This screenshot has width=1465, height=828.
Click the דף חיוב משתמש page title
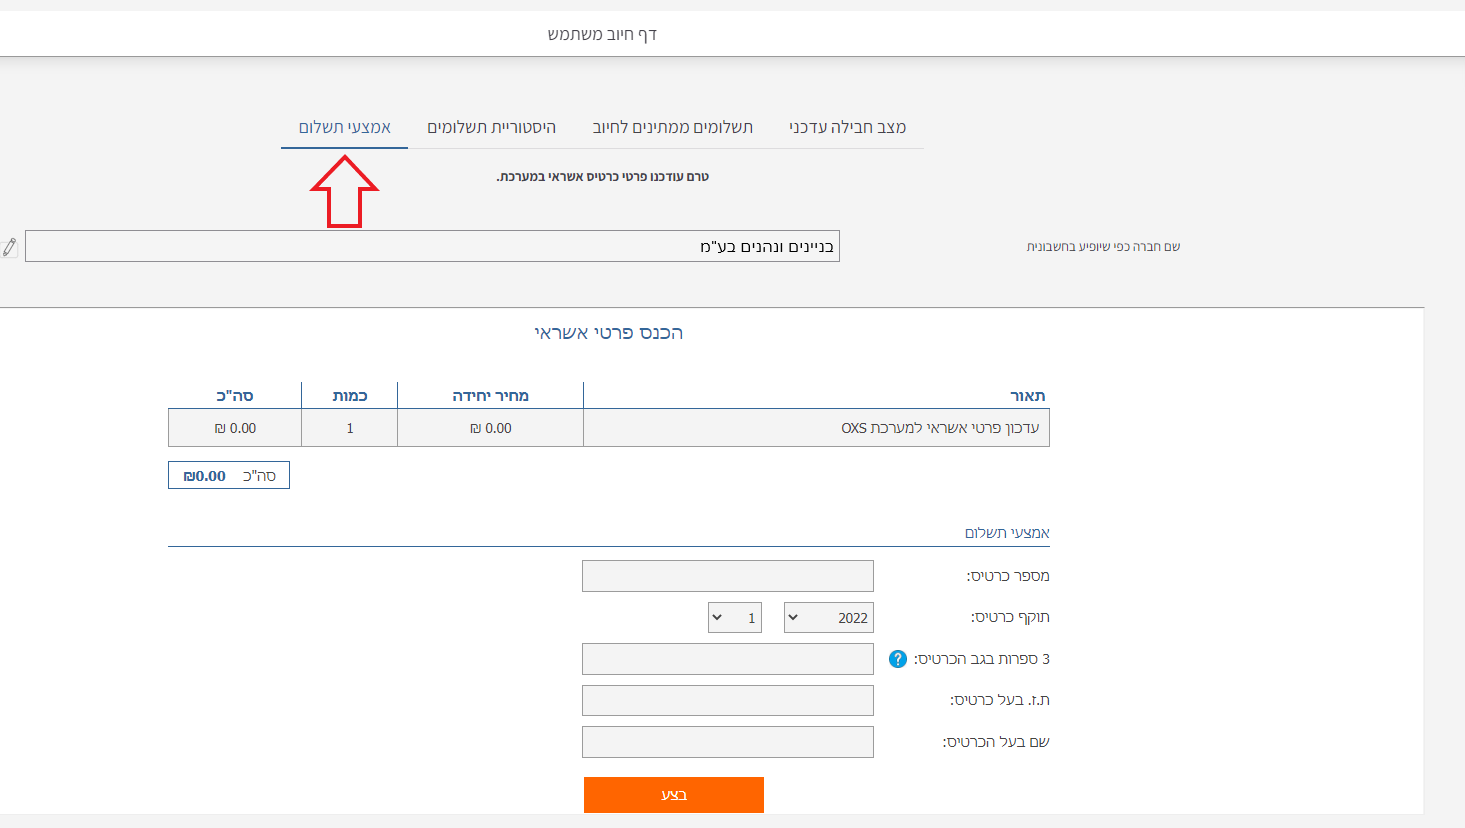[602, 34]
